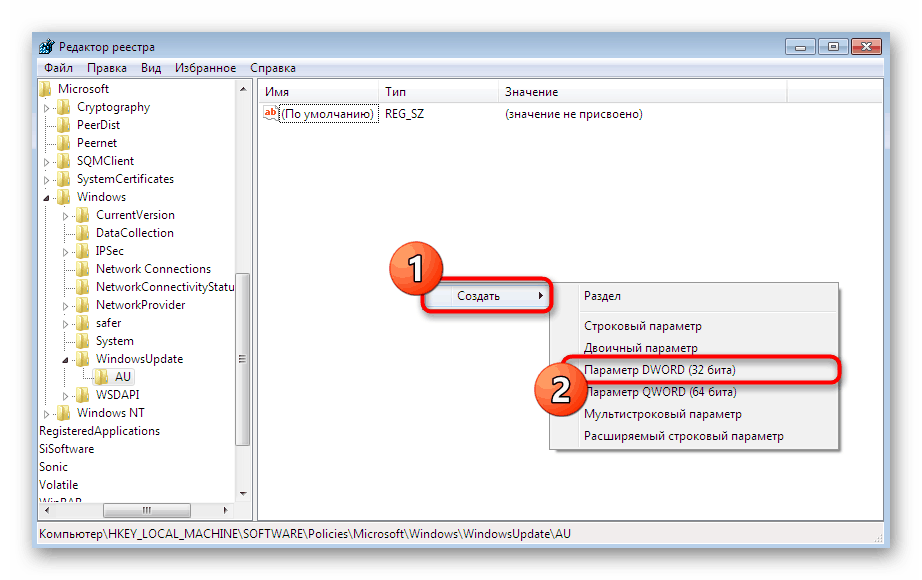Click the Имя column header

[x=318, y=92]
